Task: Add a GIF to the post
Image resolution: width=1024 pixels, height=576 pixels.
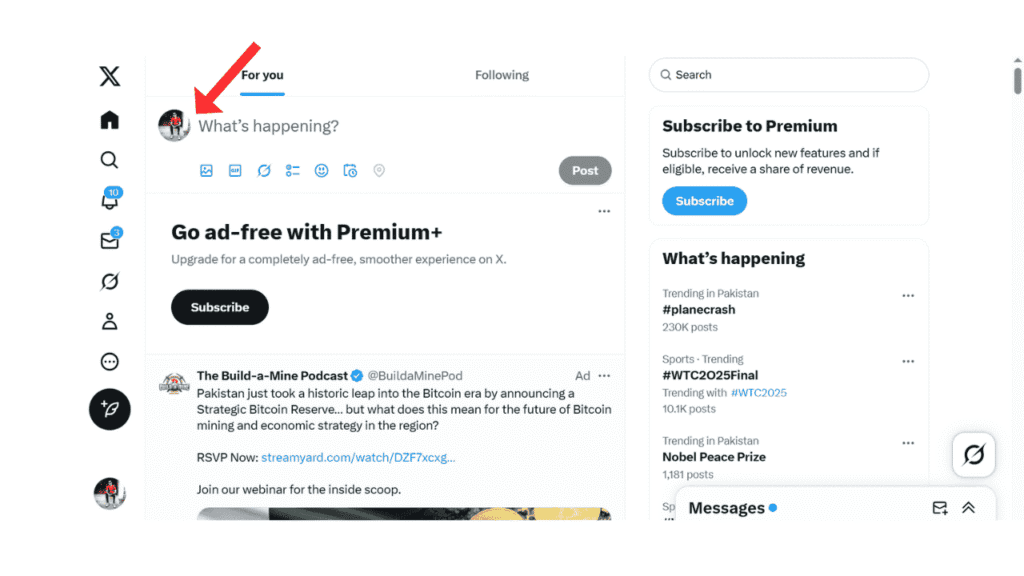Action: [235, 171]
